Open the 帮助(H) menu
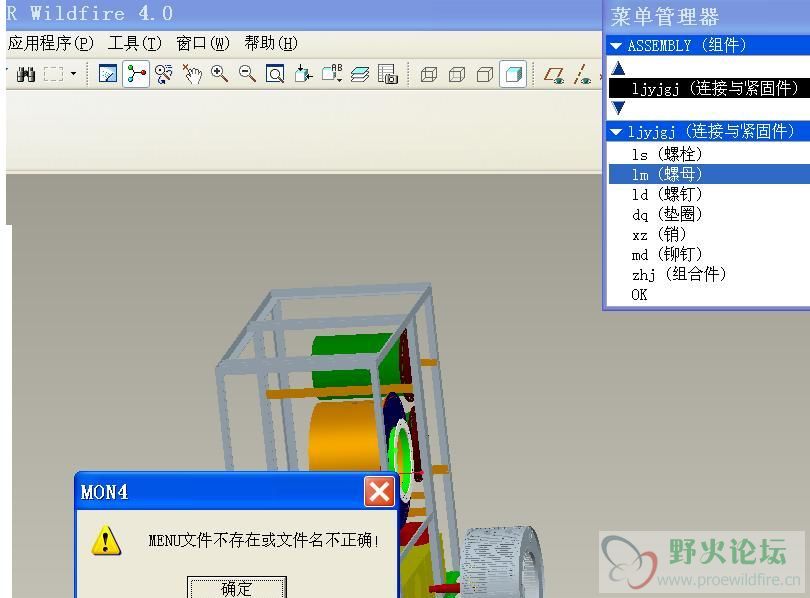The height and width of the screenshot is (598, 810). click(x=271, y=43)
